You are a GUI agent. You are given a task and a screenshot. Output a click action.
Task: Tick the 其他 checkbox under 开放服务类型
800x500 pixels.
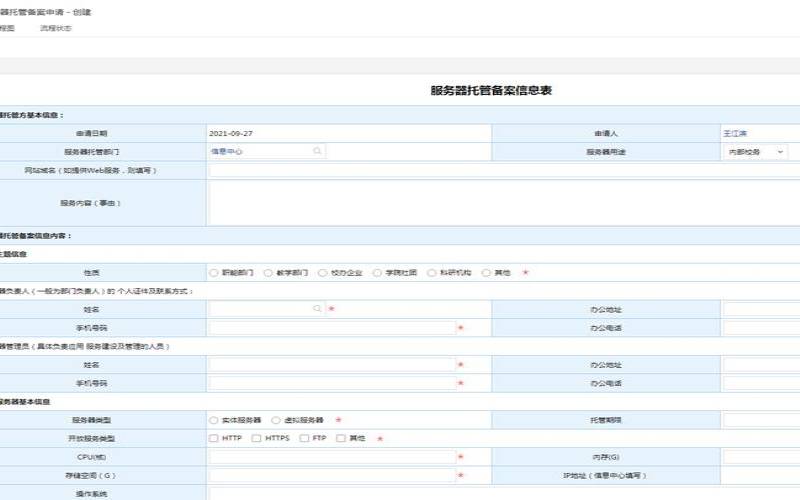click(341, 438)
